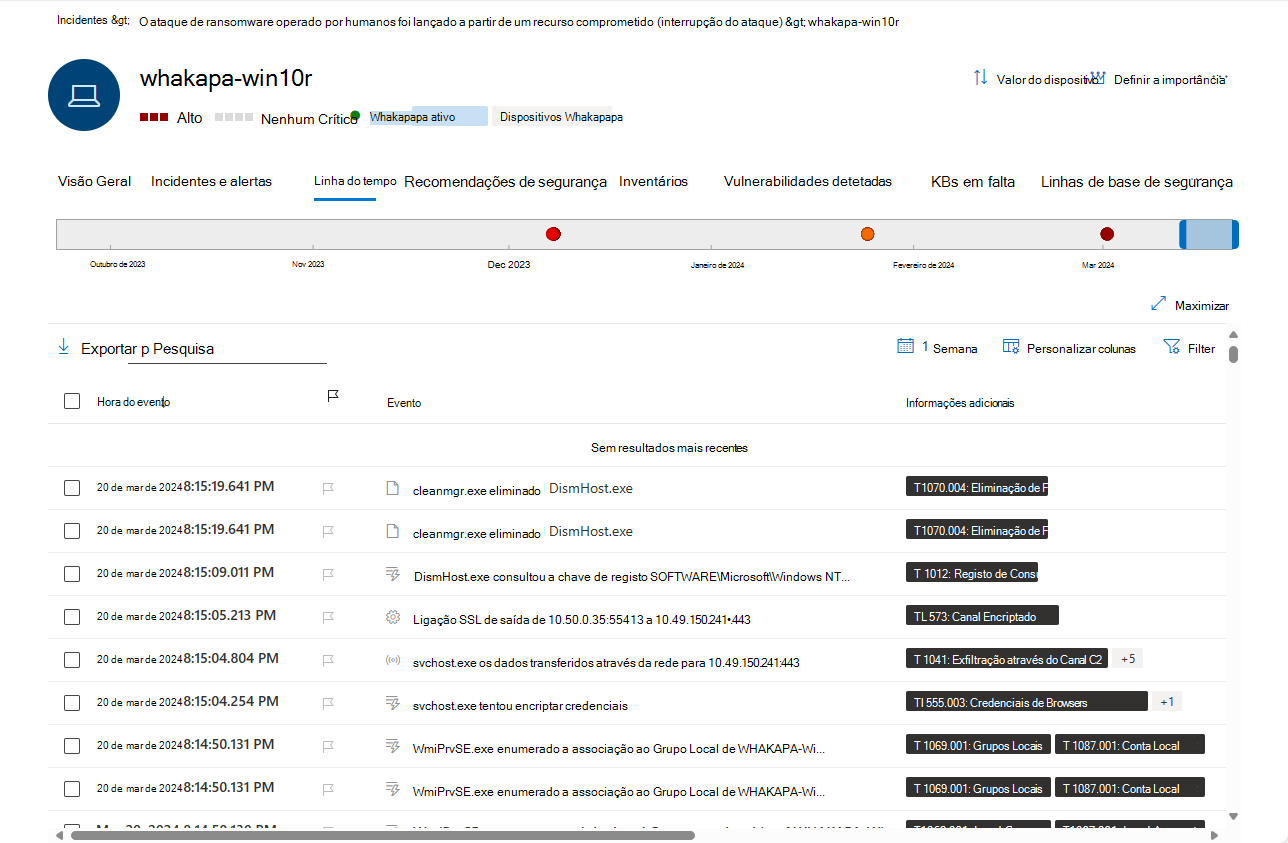1288x843 pixels.
Task: Check the second cleanmgr.exe eliminado row
Action: pos(72,531)
